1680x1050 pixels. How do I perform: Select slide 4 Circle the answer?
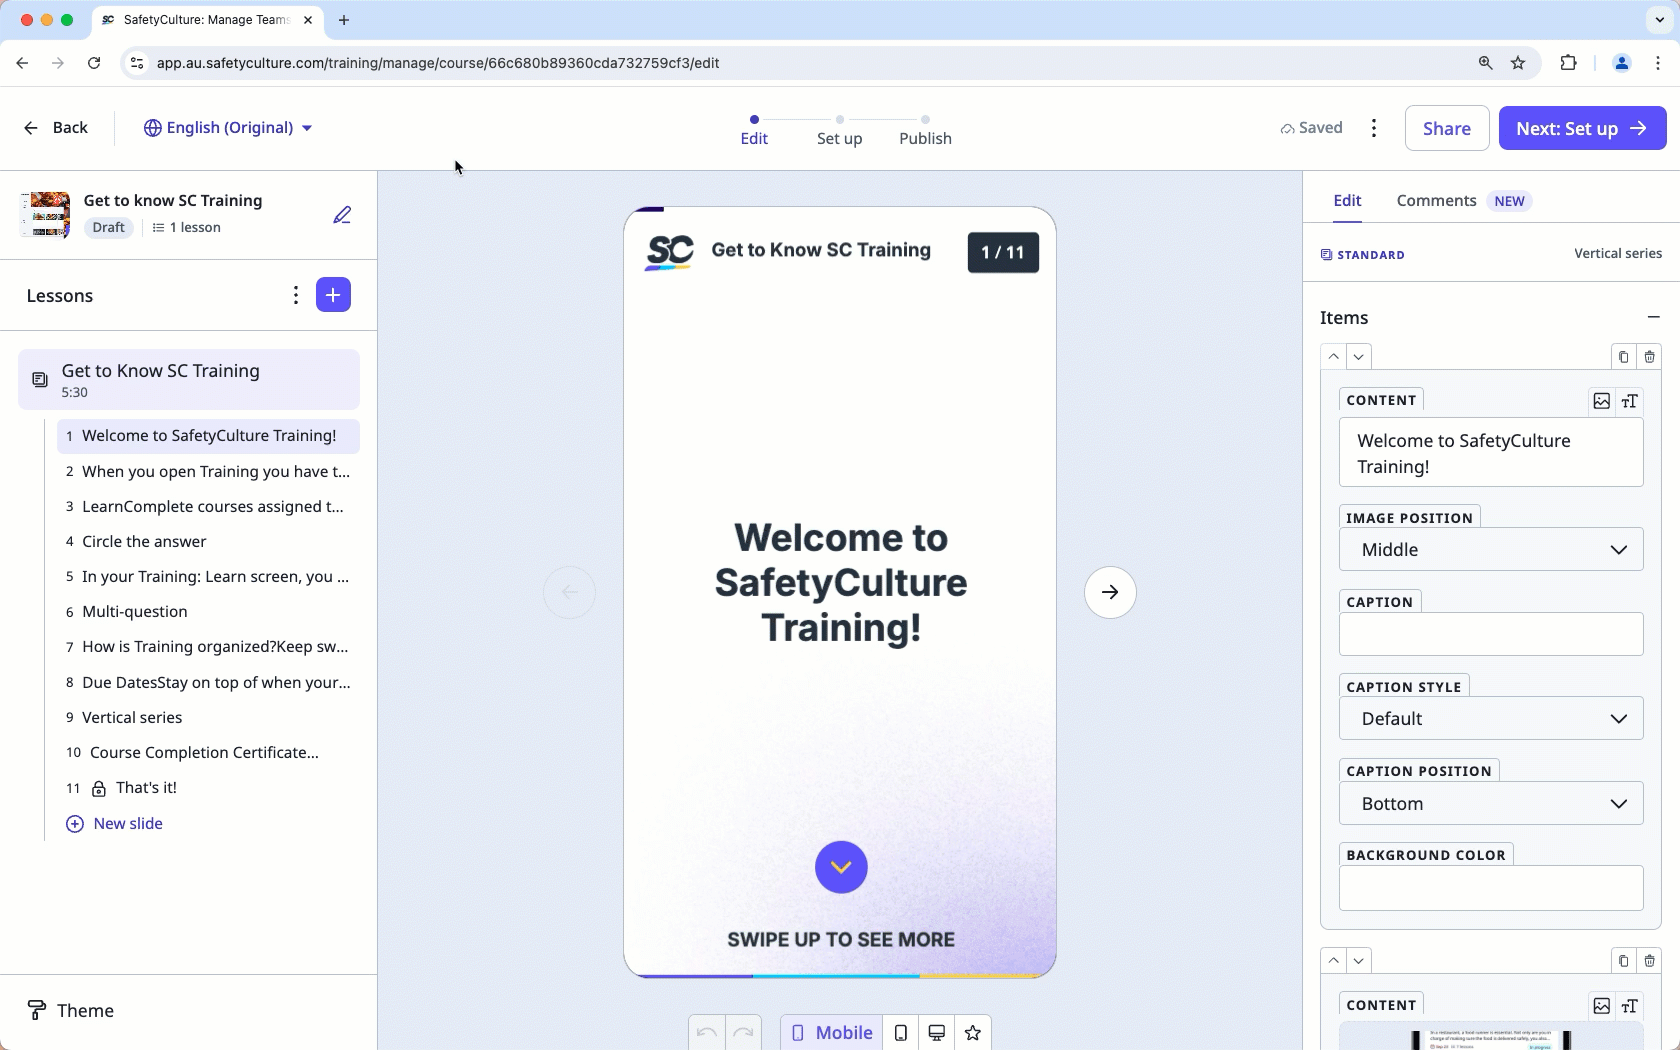208,541
